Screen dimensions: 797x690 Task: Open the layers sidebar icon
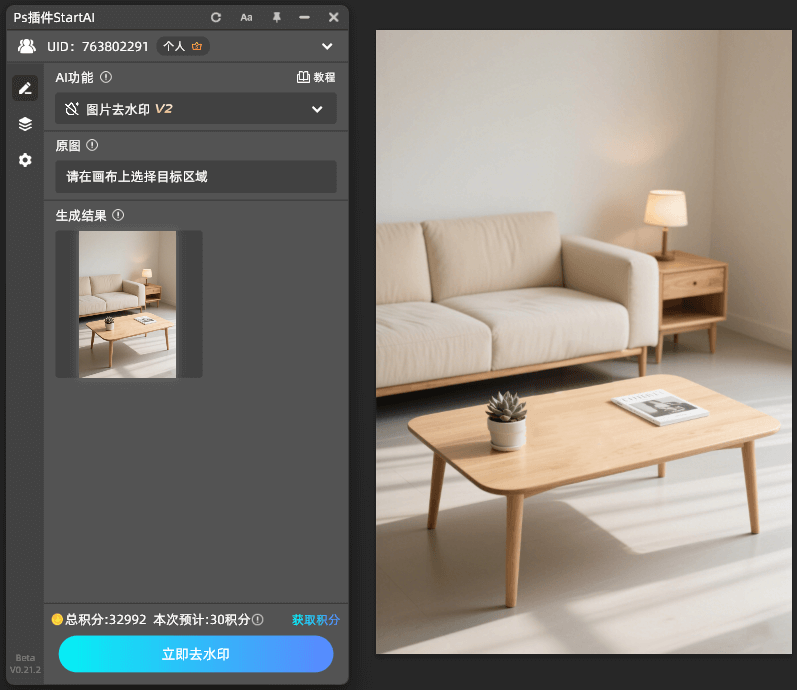click(25, 124)
